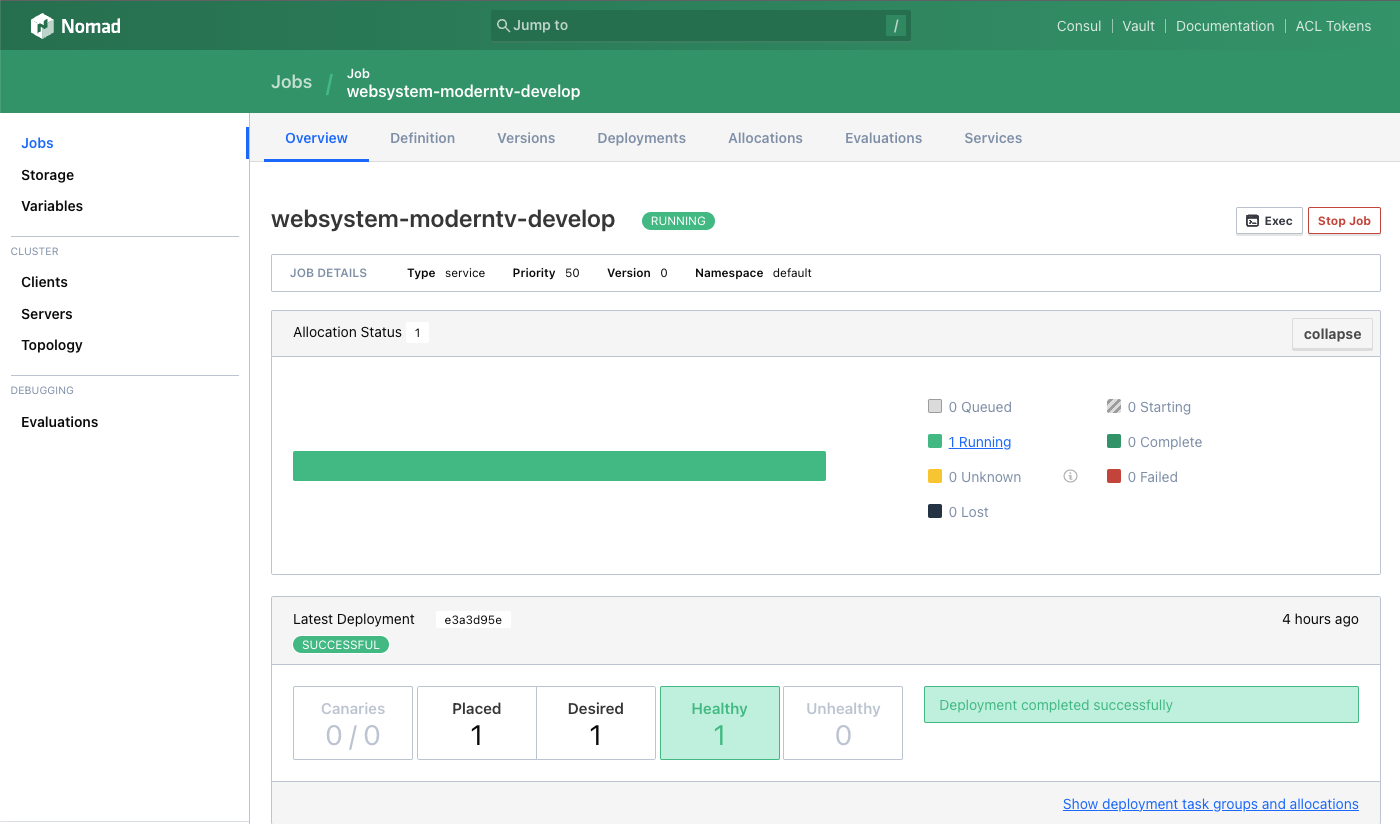Open the Evaluations tab
1400x824 pixels.
coord(883,138)
